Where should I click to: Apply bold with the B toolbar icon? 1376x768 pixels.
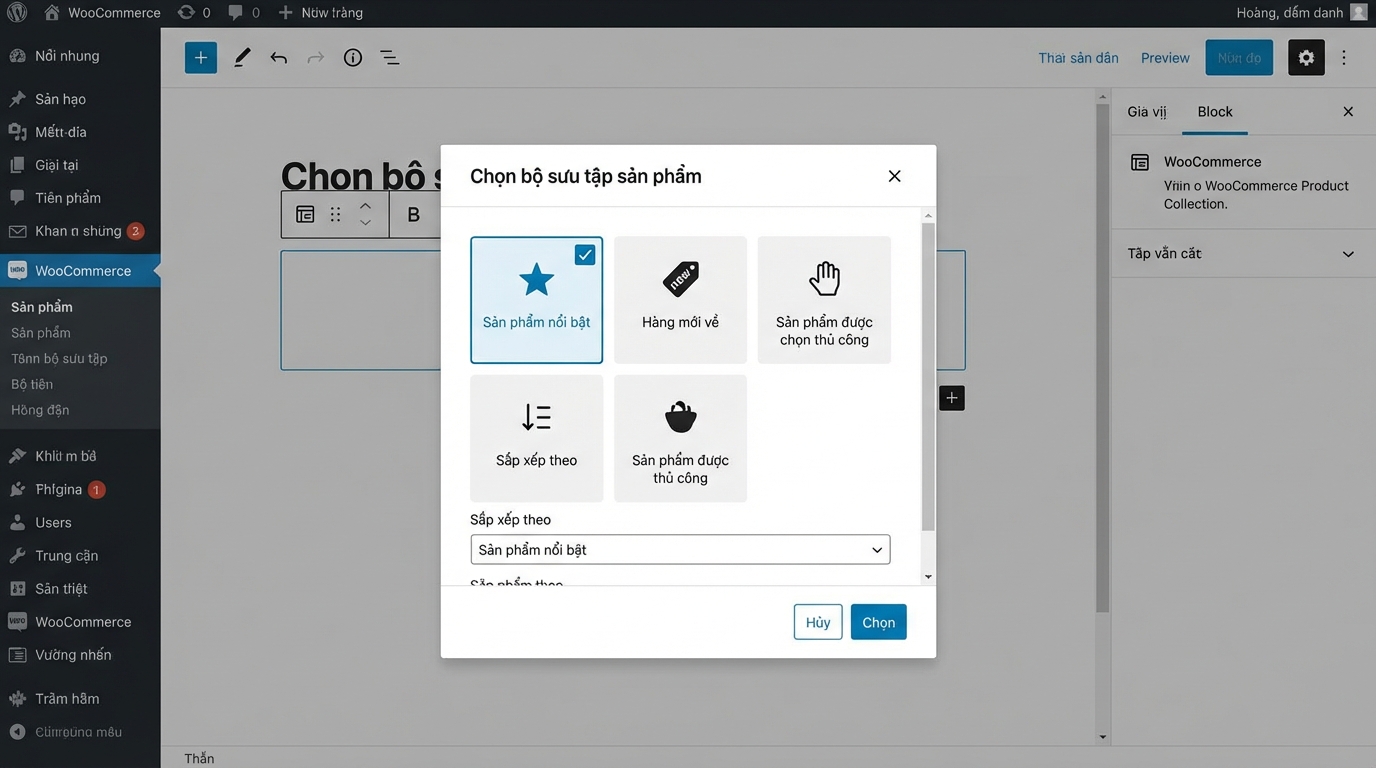pyautogui.click(x=413, y=214)
